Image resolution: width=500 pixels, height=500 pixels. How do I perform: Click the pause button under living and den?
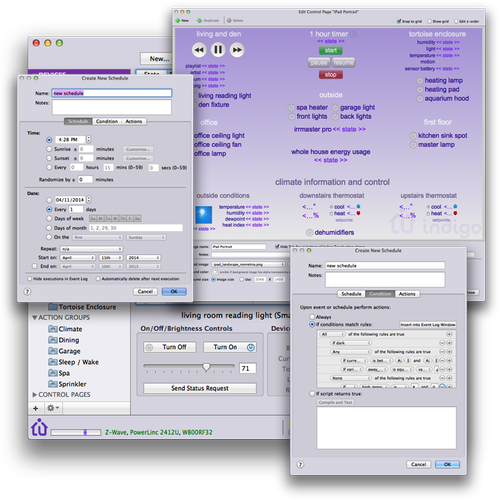(x=218, y=50)
